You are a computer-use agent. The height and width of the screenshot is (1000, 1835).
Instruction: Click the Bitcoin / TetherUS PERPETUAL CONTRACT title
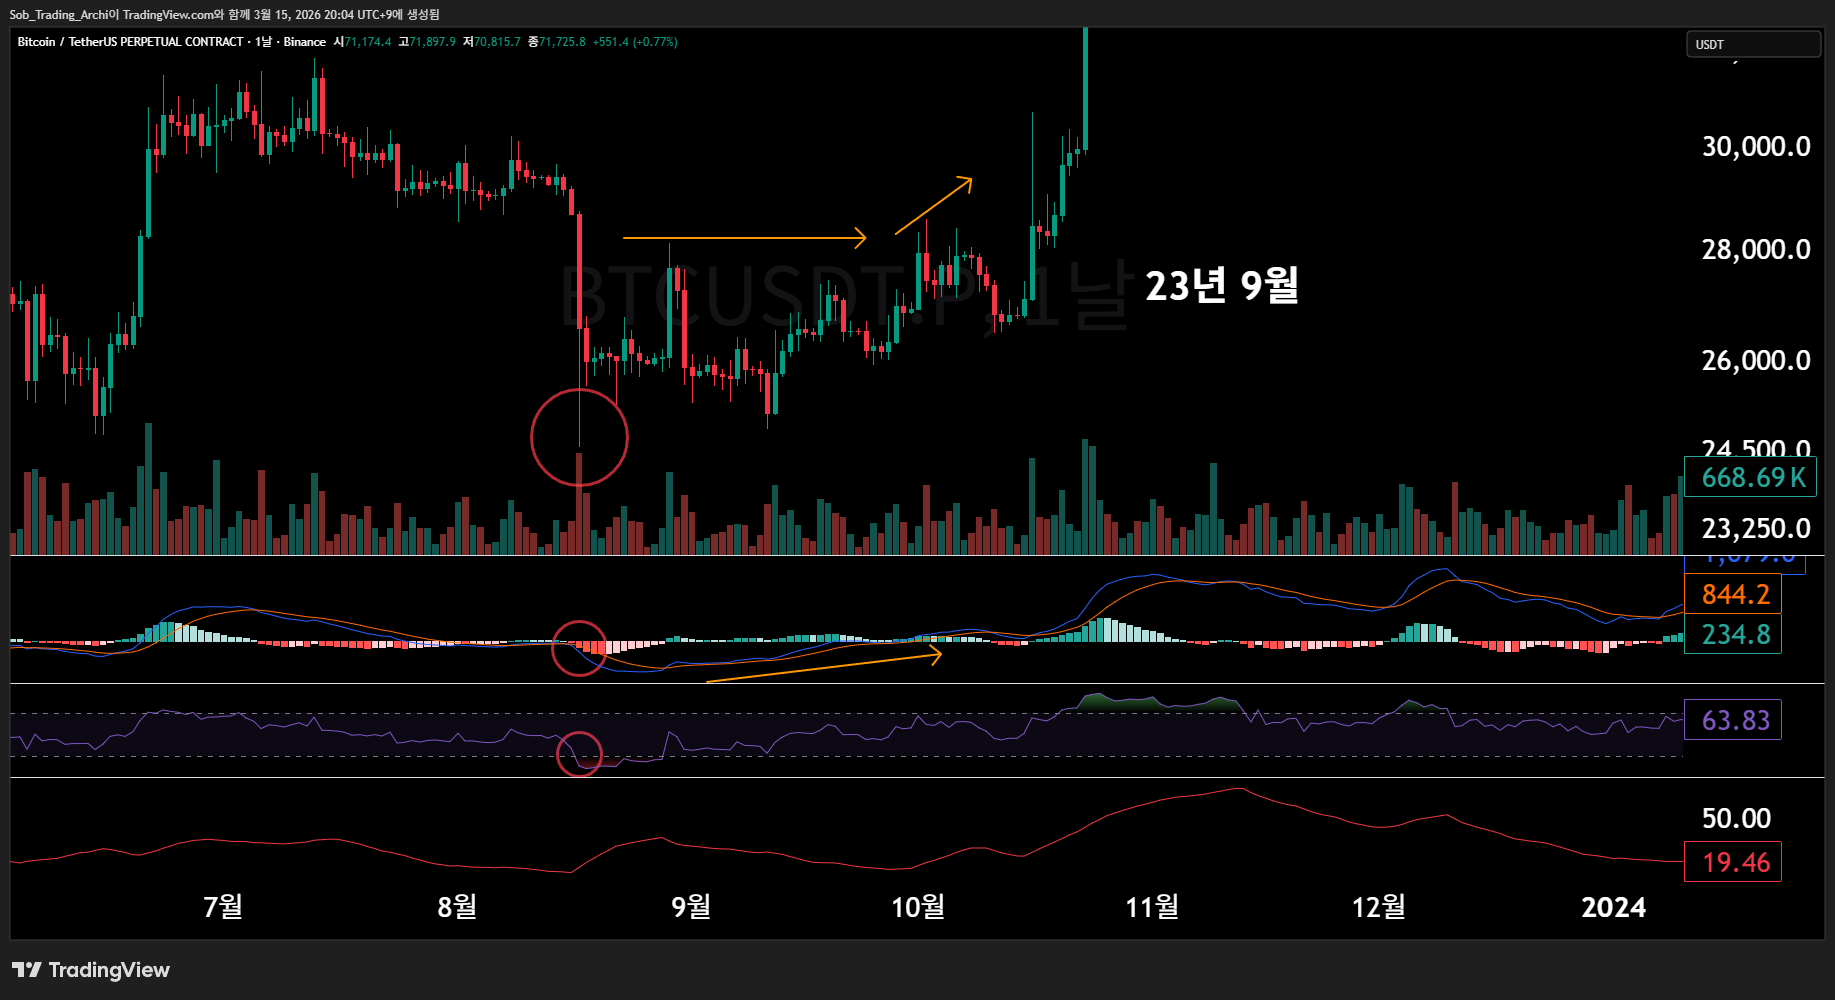point(130,42)
